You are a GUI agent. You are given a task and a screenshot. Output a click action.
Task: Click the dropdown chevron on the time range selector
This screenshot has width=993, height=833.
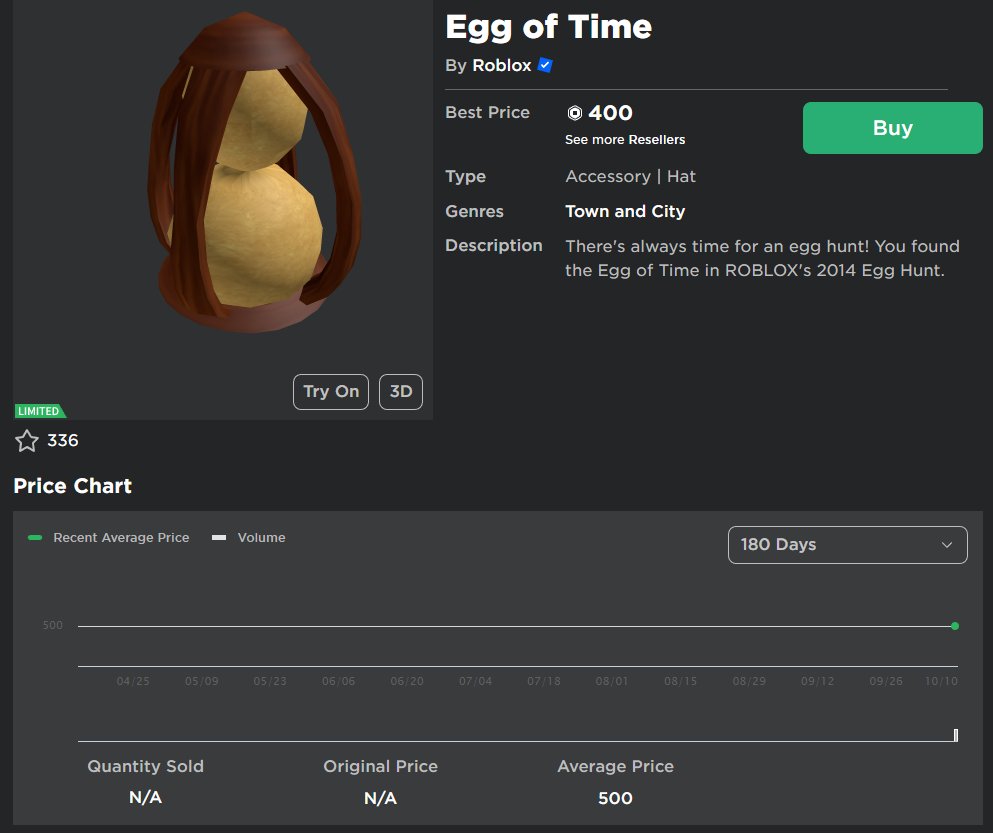(946, 545)
